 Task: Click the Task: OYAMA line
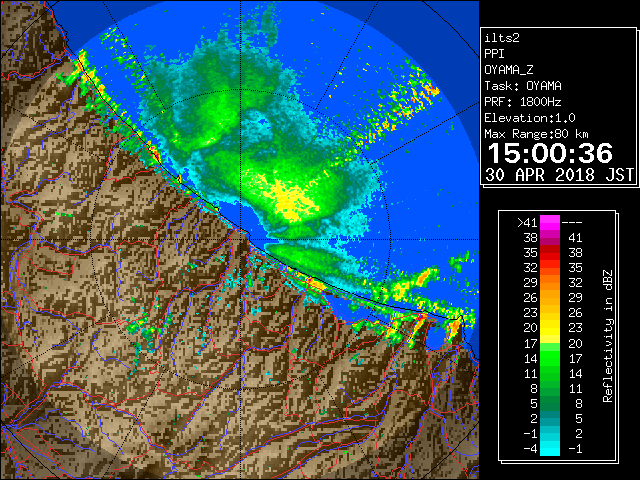(x=523, y=86)
